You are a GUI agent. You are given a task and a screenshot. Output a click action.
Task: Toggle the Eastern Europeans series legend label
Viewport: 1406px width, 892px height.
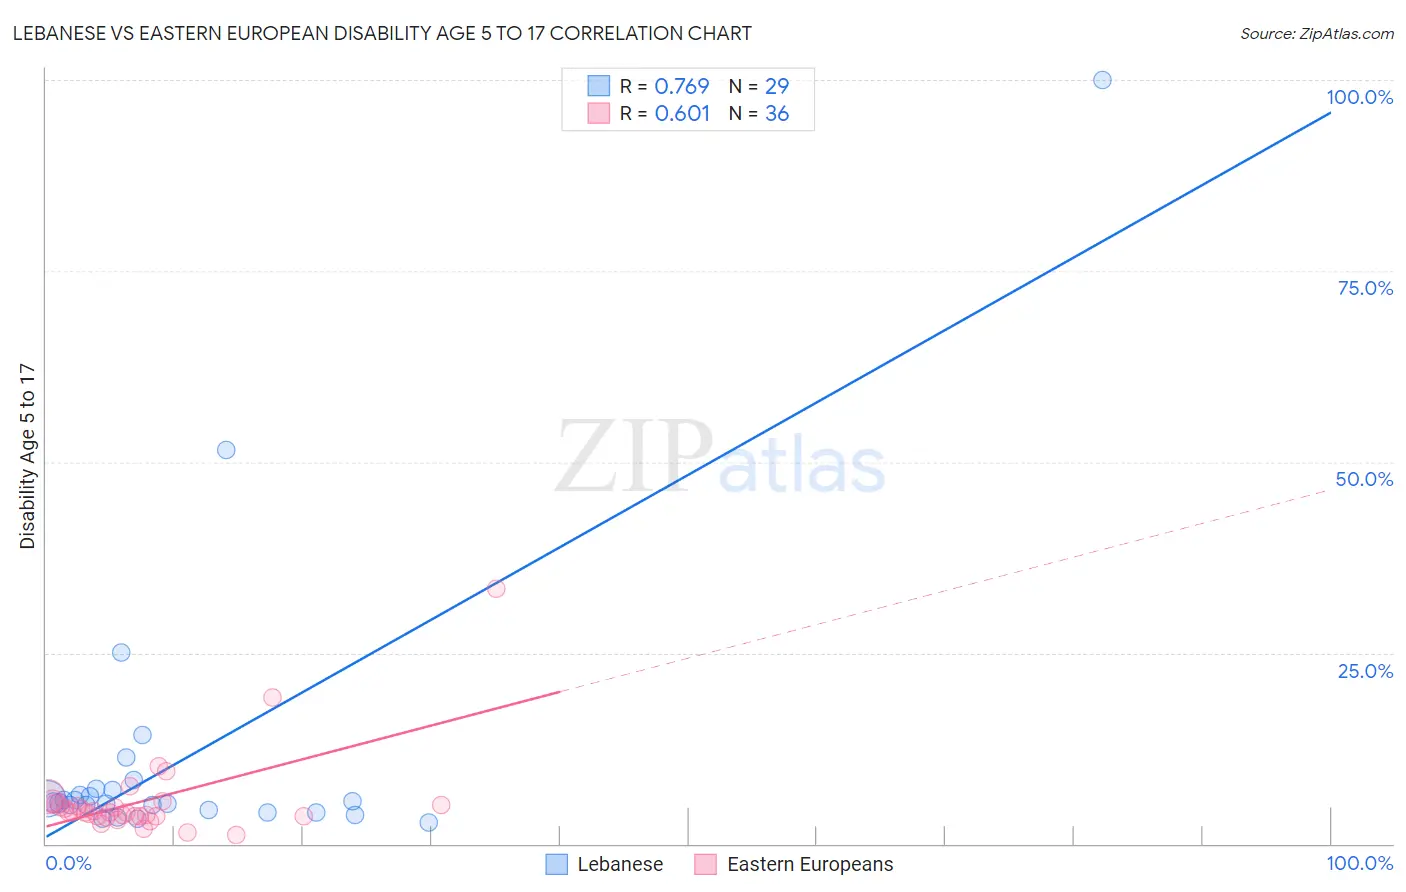[x=810, y=864]
